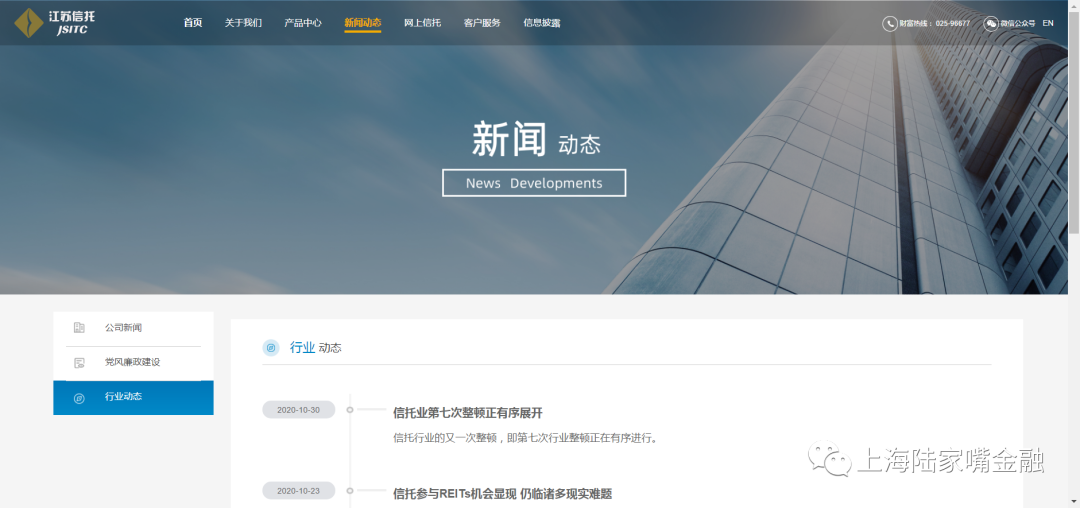Open article 信托业第七次整顿正有序展开
The image size is (1080, 508).
pyautogui.click(x=468, y=413)
